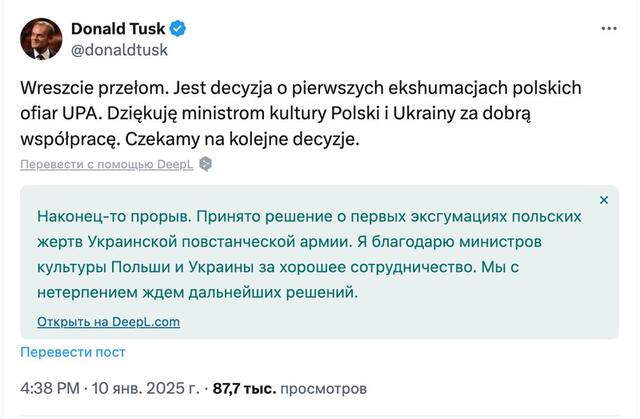Image resolution: width=640 pixels, height=419 pixels.
Task: Click 'Перевести с помощью DeepL' link
Action: (107, 164)
